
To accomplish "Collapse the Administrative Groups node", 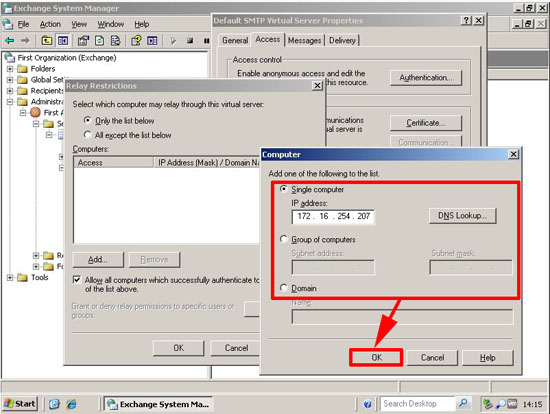I will pos(10,102).
